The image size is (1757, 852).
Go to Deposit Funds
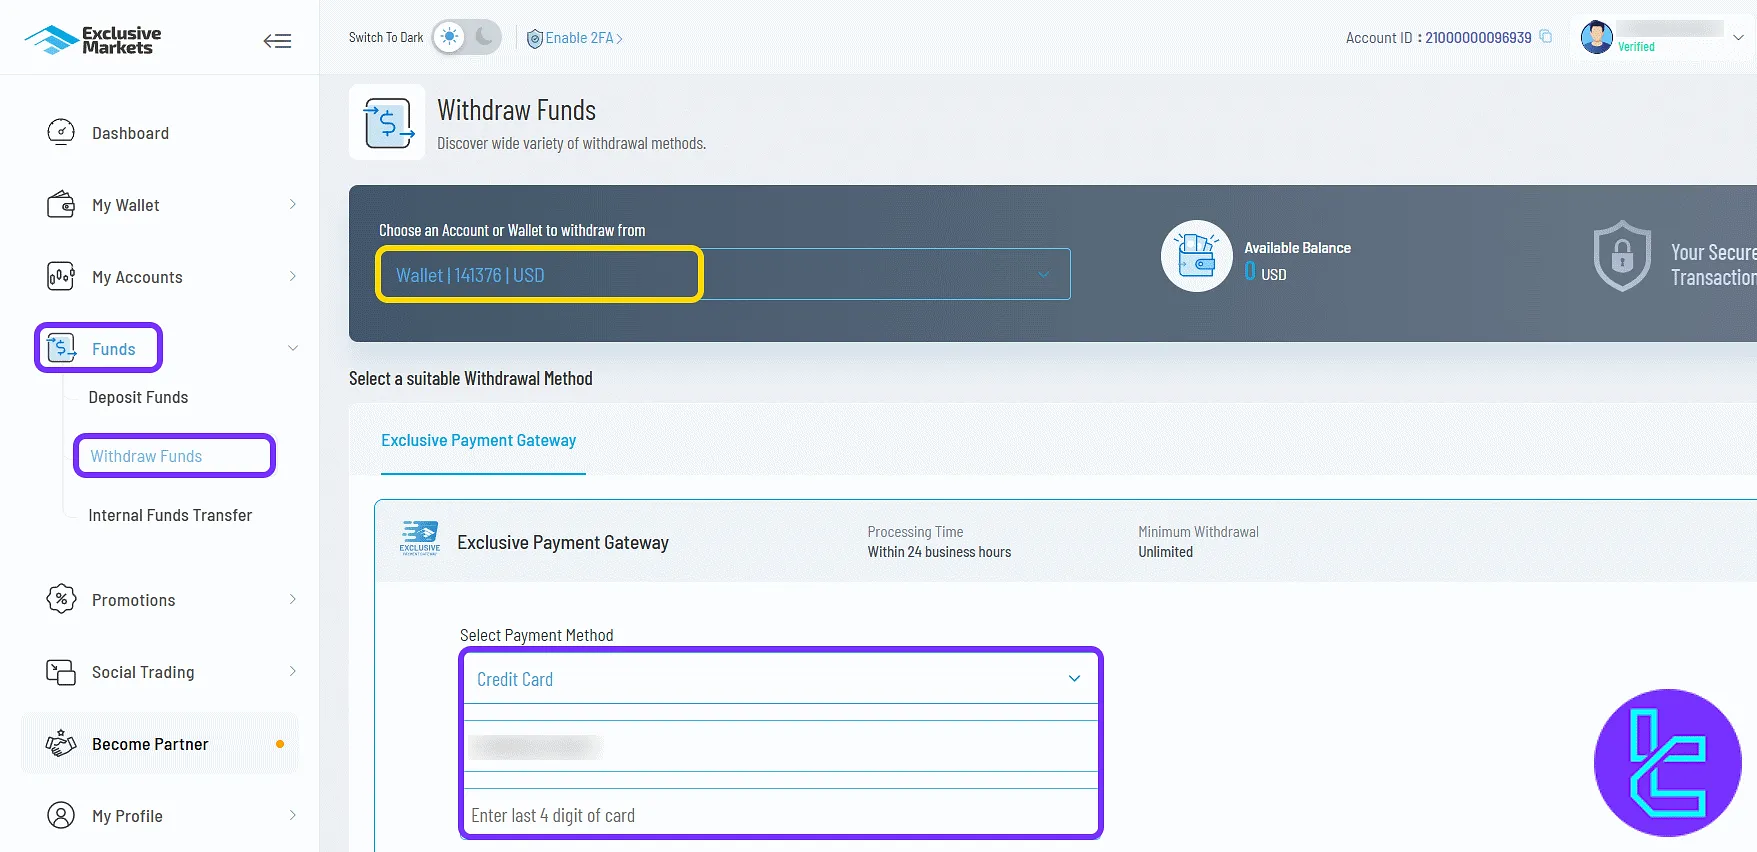138,397
